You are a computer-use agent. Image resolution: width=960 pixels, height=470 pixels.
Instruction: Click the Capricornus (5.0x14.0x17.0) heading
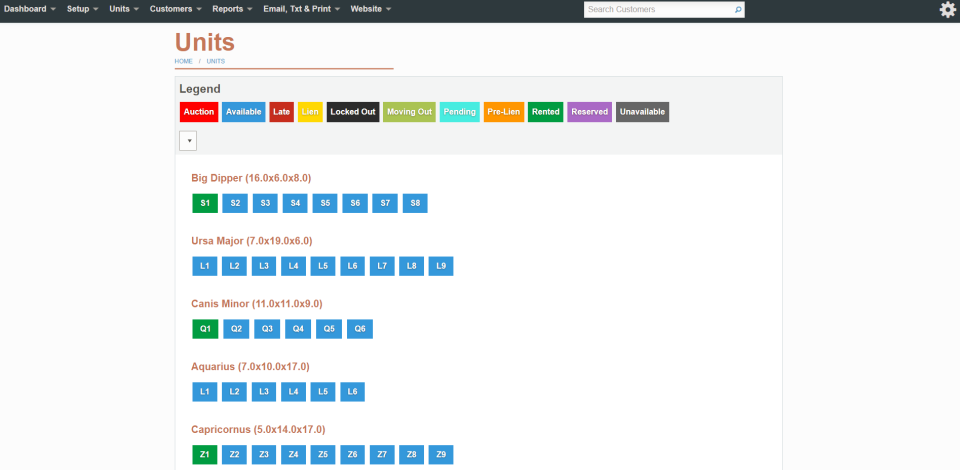[258, 429]
